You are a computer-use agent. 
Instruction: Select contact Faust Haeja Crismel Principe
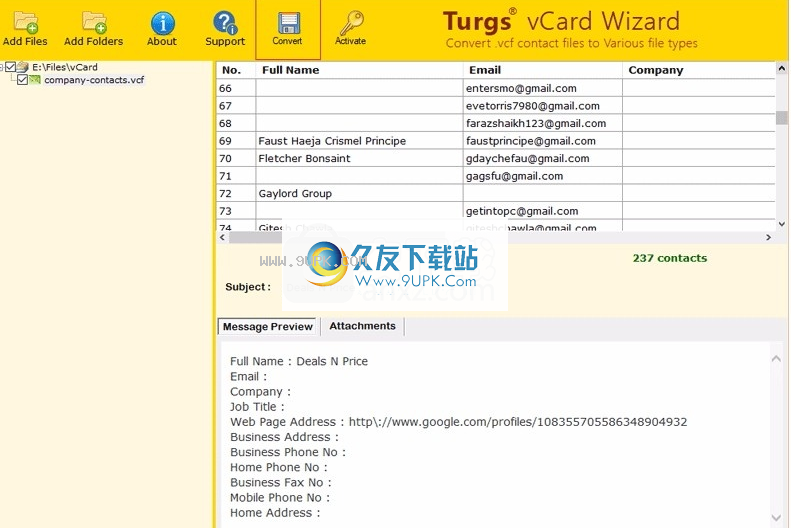[x=332, y=141]
